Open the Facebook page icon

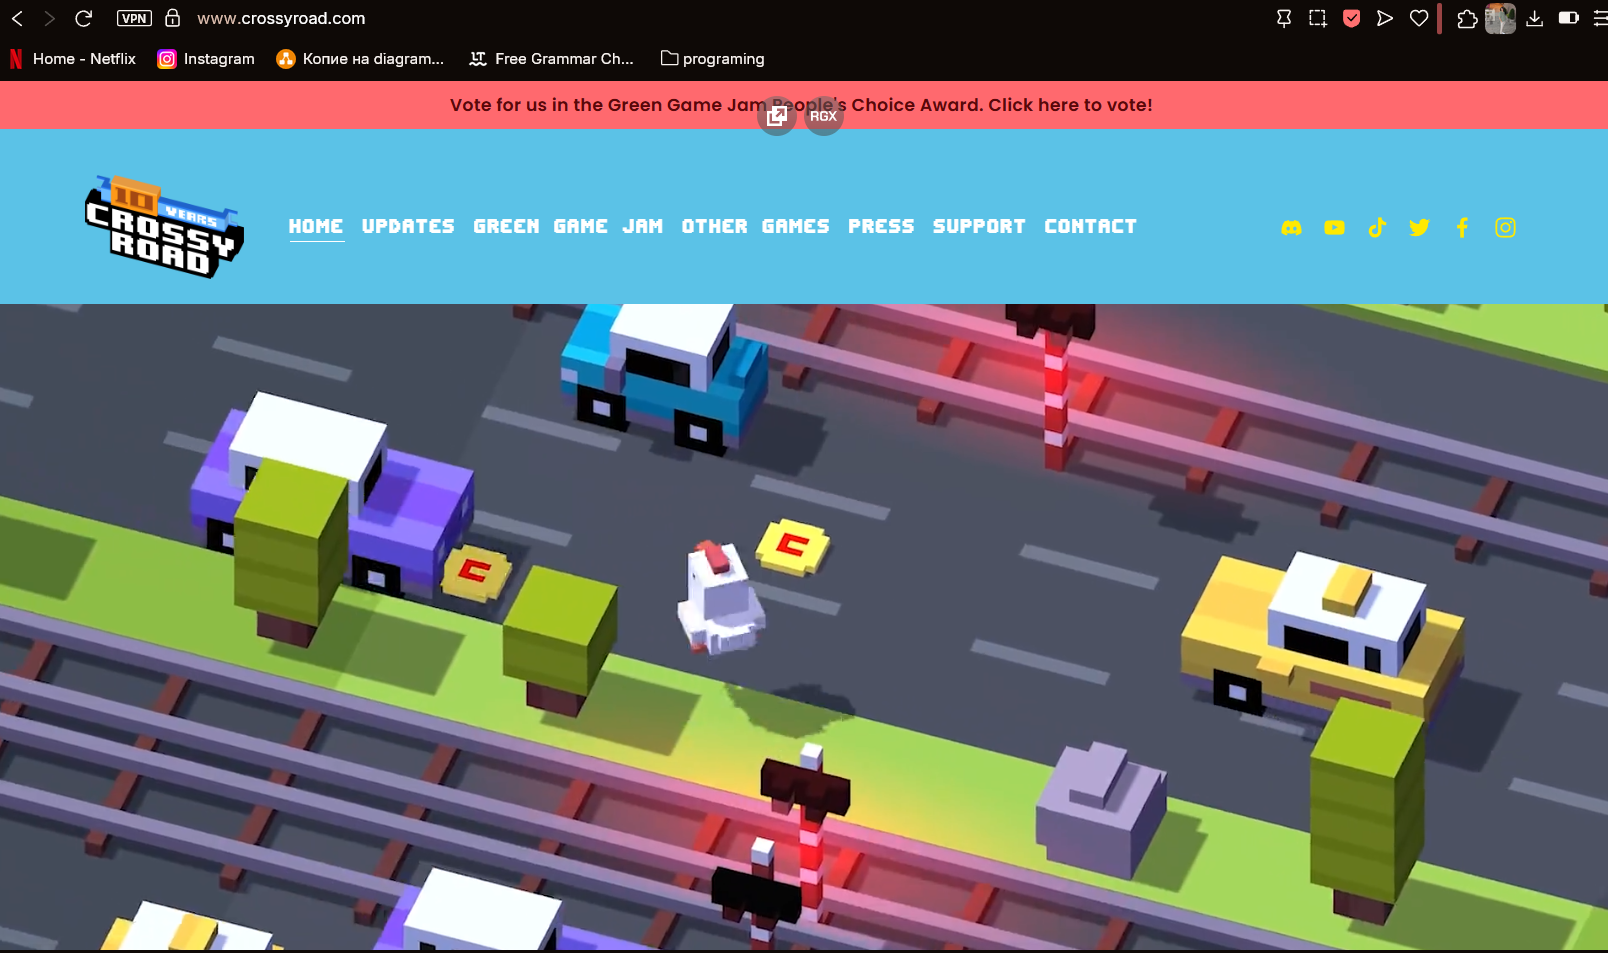(1462, 228)
